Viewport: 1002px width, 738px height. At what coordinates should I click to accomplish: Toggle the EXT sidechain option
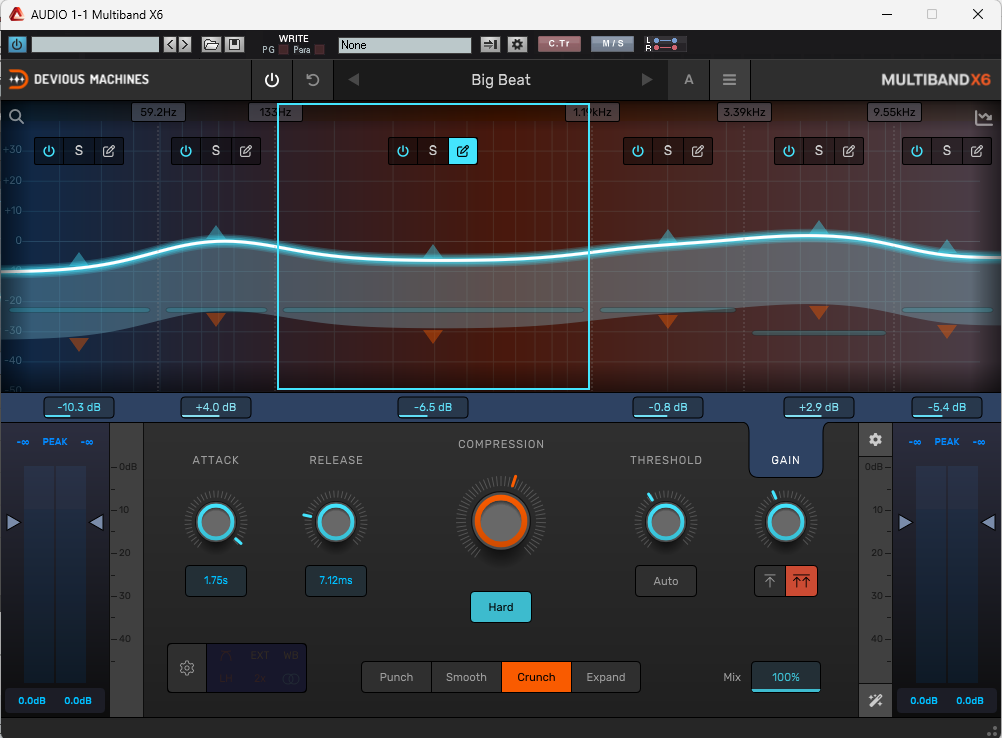259,656
